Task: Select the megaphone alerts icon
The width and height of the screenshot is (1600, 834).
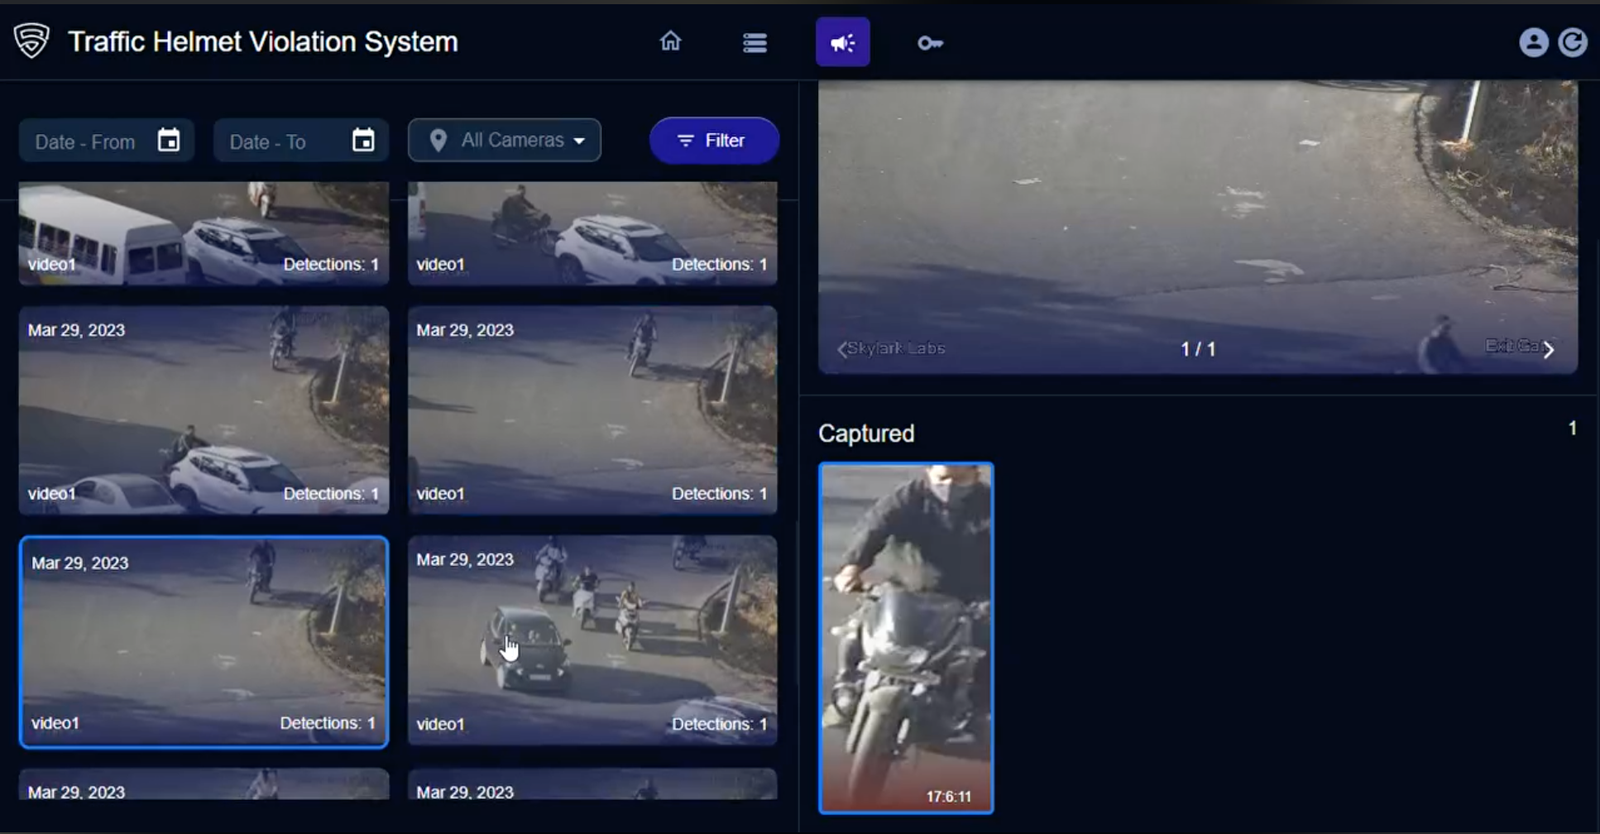Action: (842, 42)
